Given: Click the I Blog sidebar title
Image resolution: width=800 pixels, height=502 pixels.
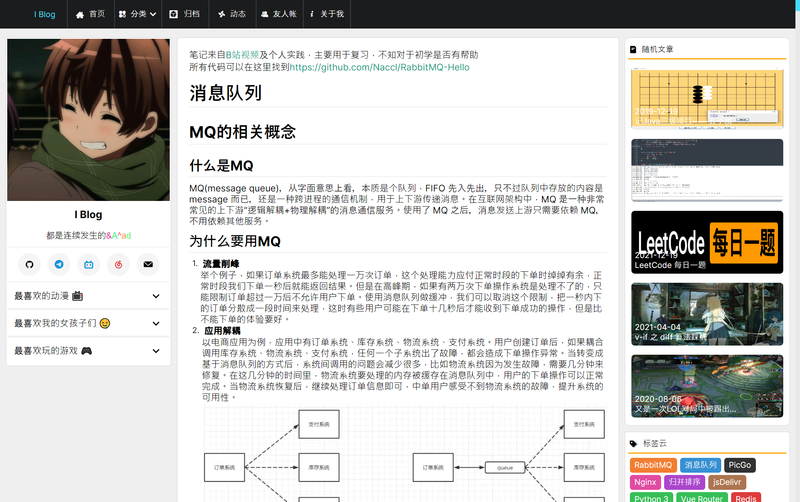Looking at the screenshot, I should (88, 215).
